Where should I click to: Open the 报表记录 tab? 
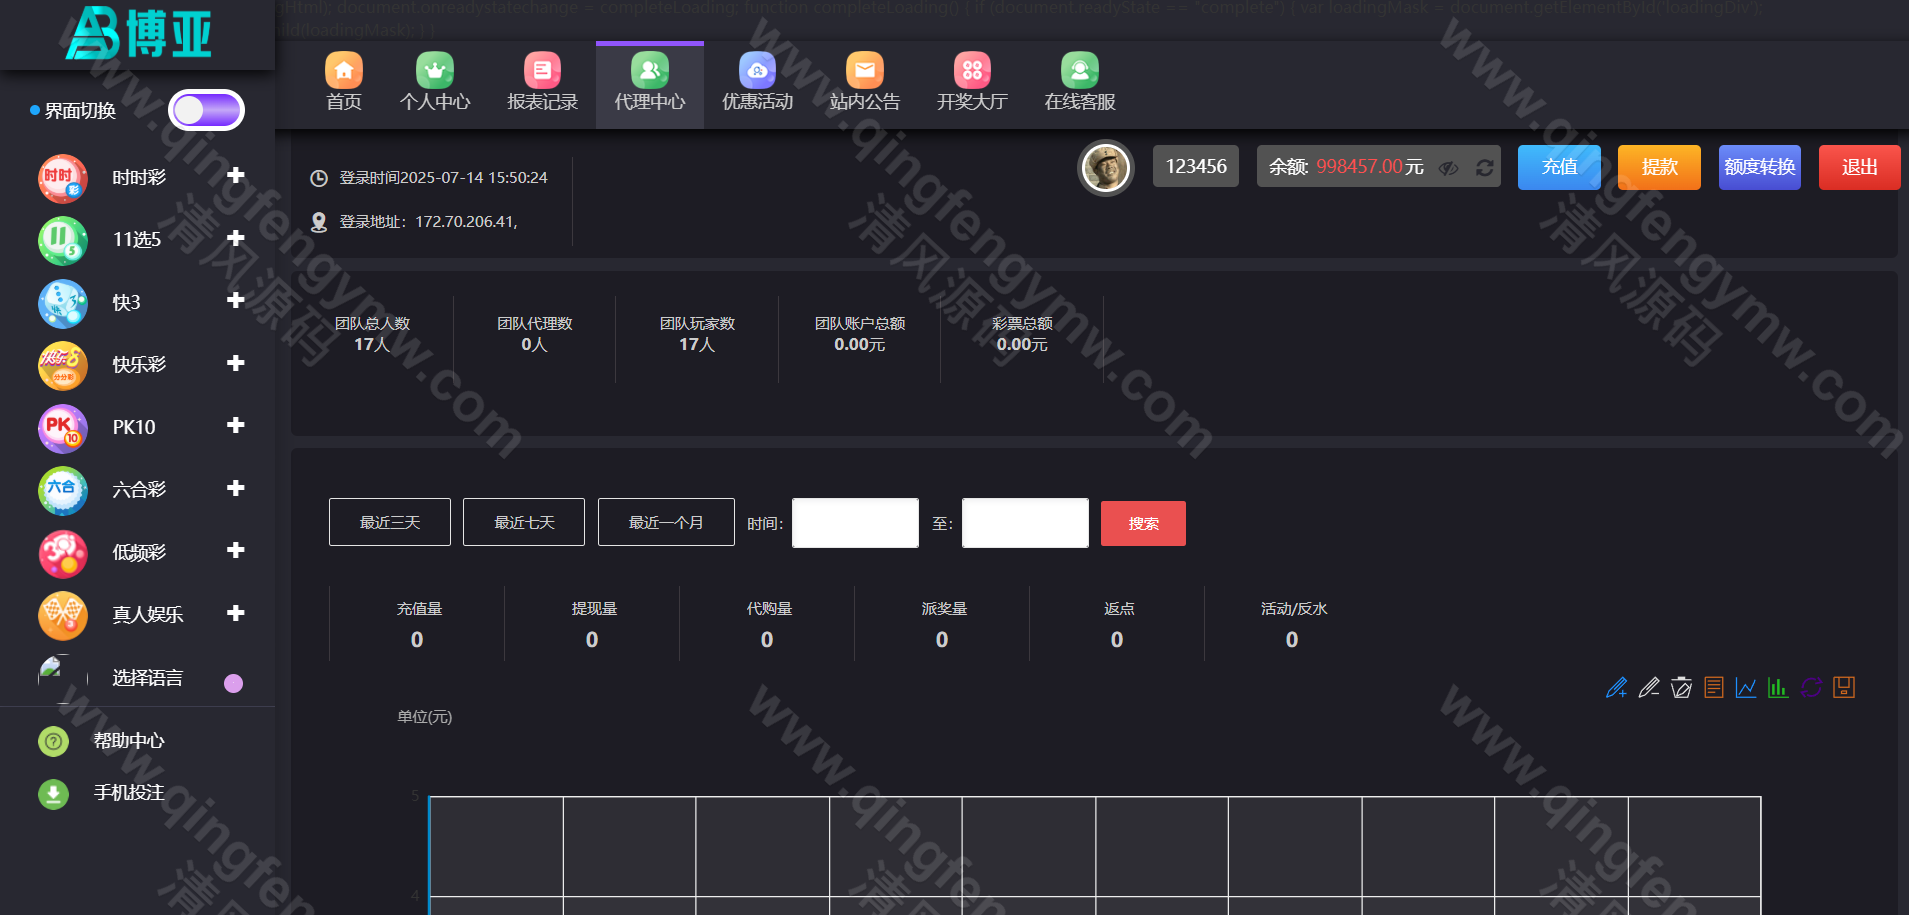pyautogui.click(x=542, y=84)
